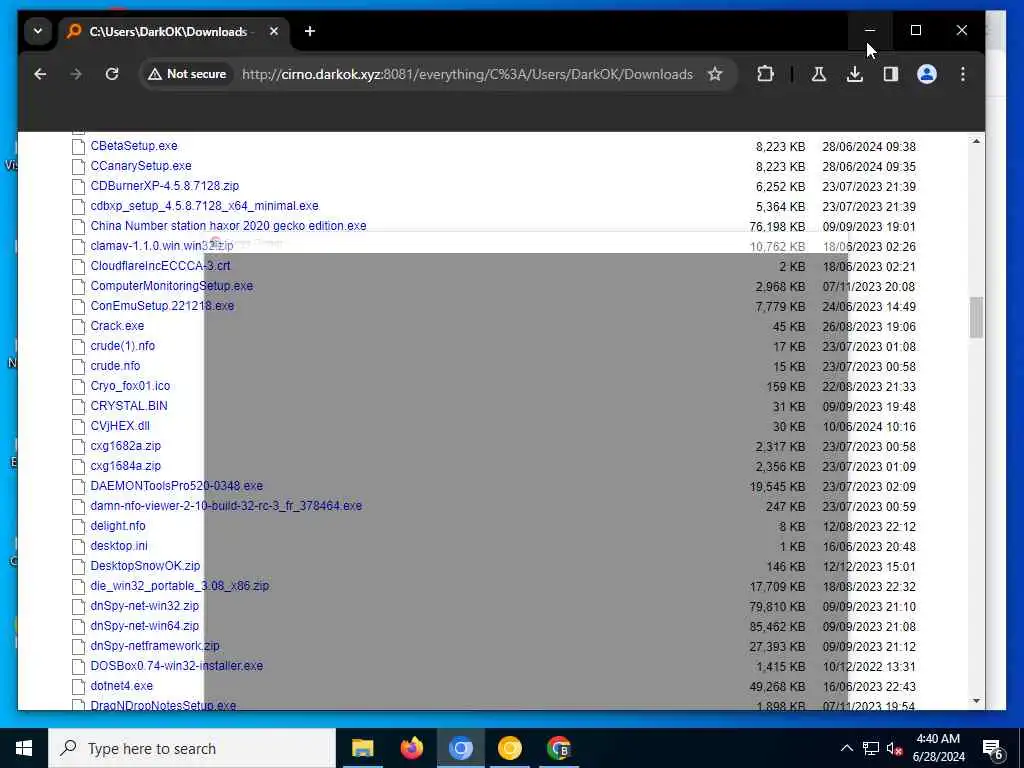Open Chrome Beta from taskbar
Image resolution: width=1024 pixels, height=768 pixels.
point(558,748)
